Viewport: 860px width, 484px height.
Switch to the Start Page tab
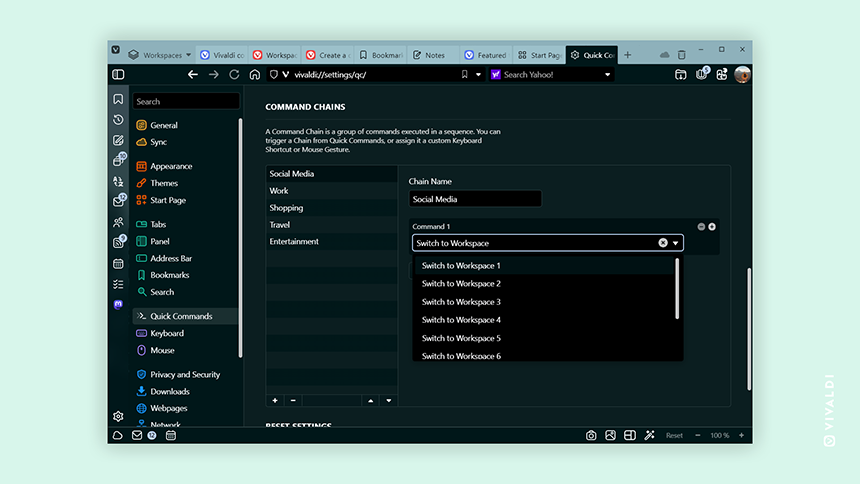coord(539,55)
